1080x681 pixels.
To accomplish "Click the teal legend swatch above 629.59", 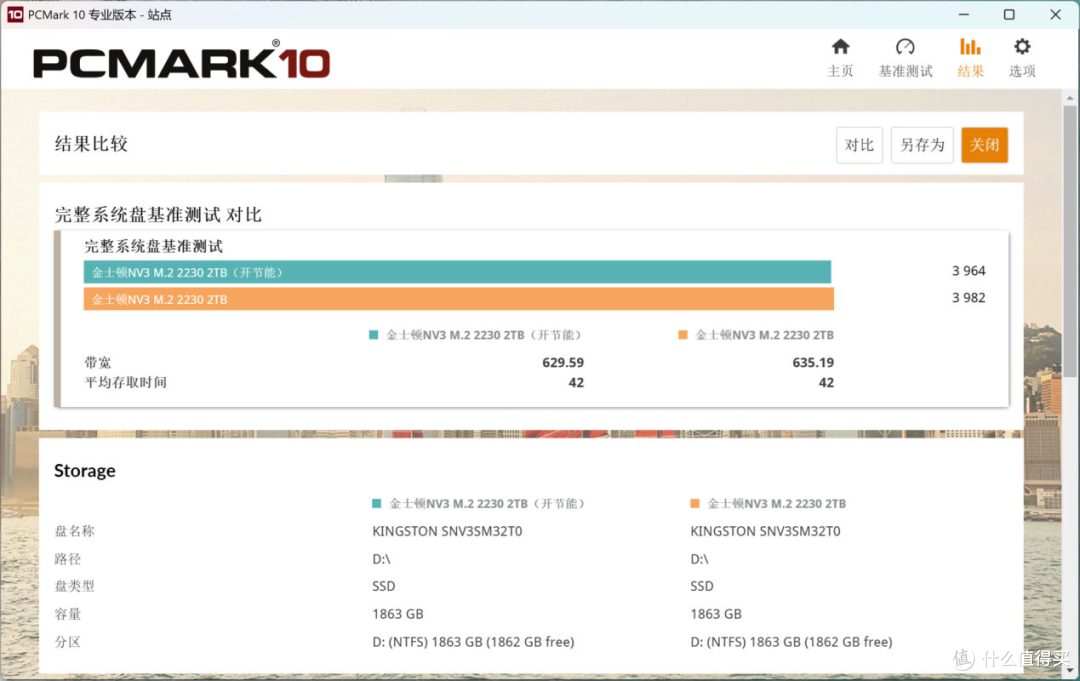I will (x=373, y=335).
